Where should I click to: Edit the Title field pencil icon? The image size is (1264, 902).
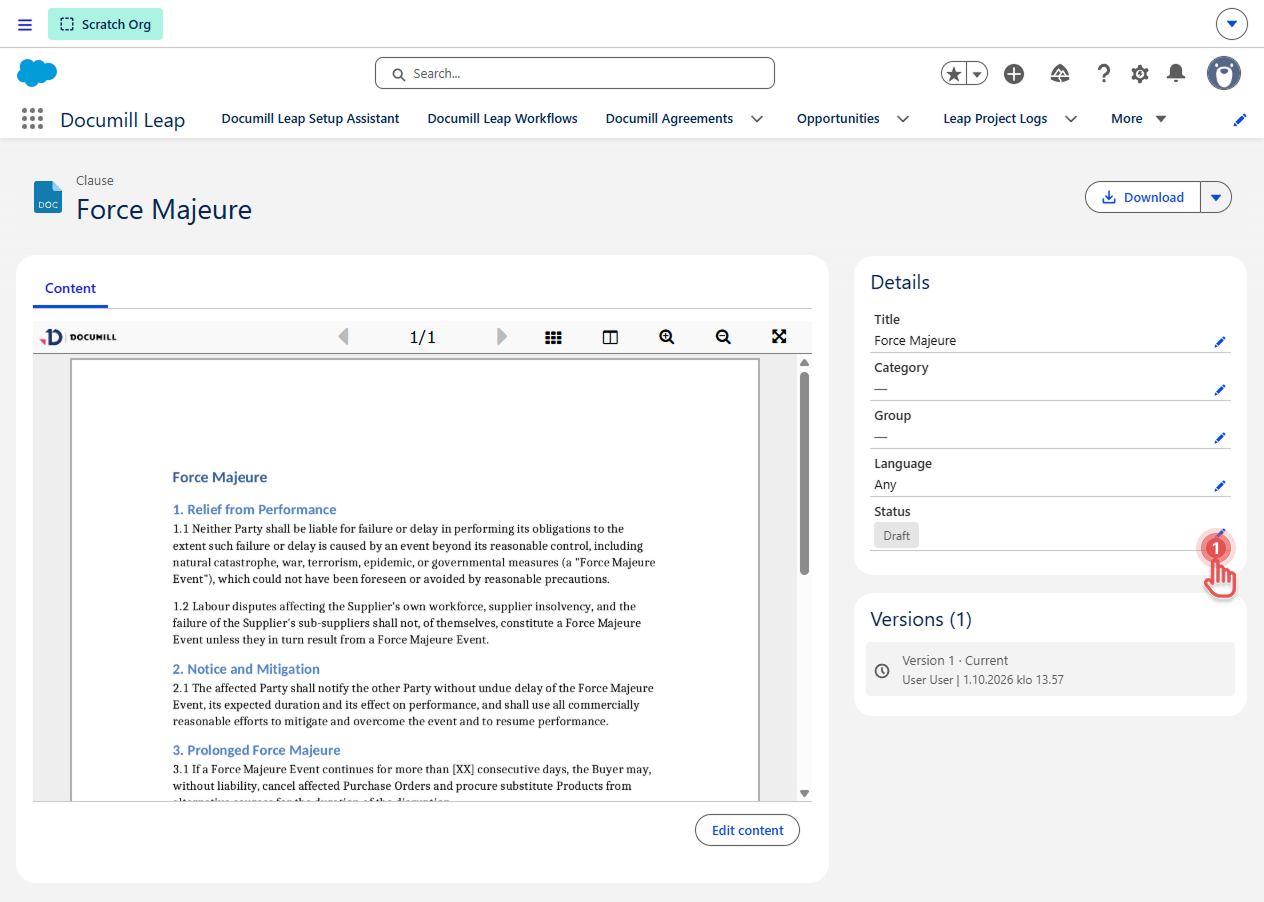tap(1220, 342)
